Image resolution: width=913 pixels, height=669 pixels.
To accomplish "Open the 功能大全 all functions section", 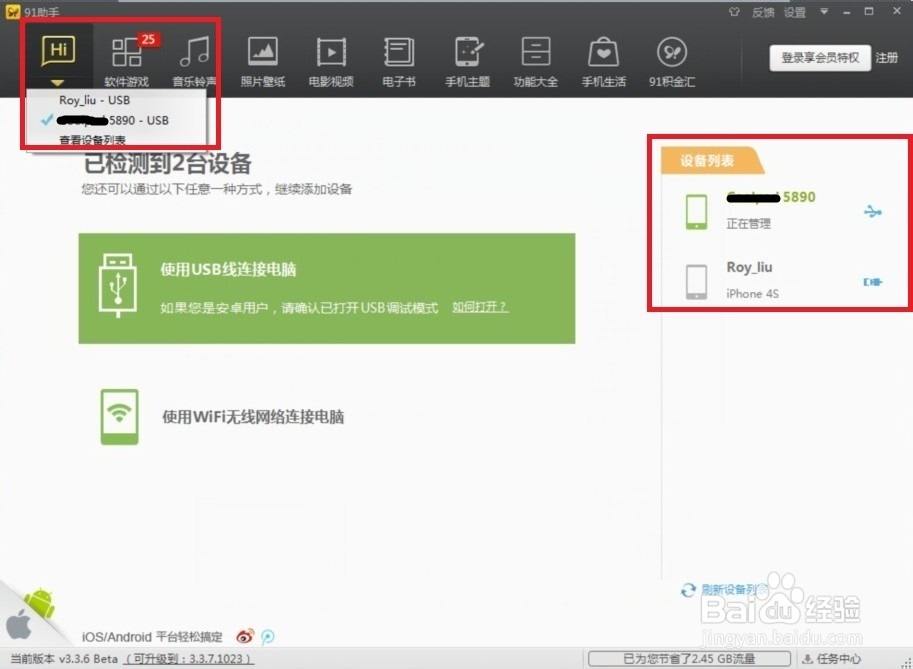I will click(x=535, y=61).
